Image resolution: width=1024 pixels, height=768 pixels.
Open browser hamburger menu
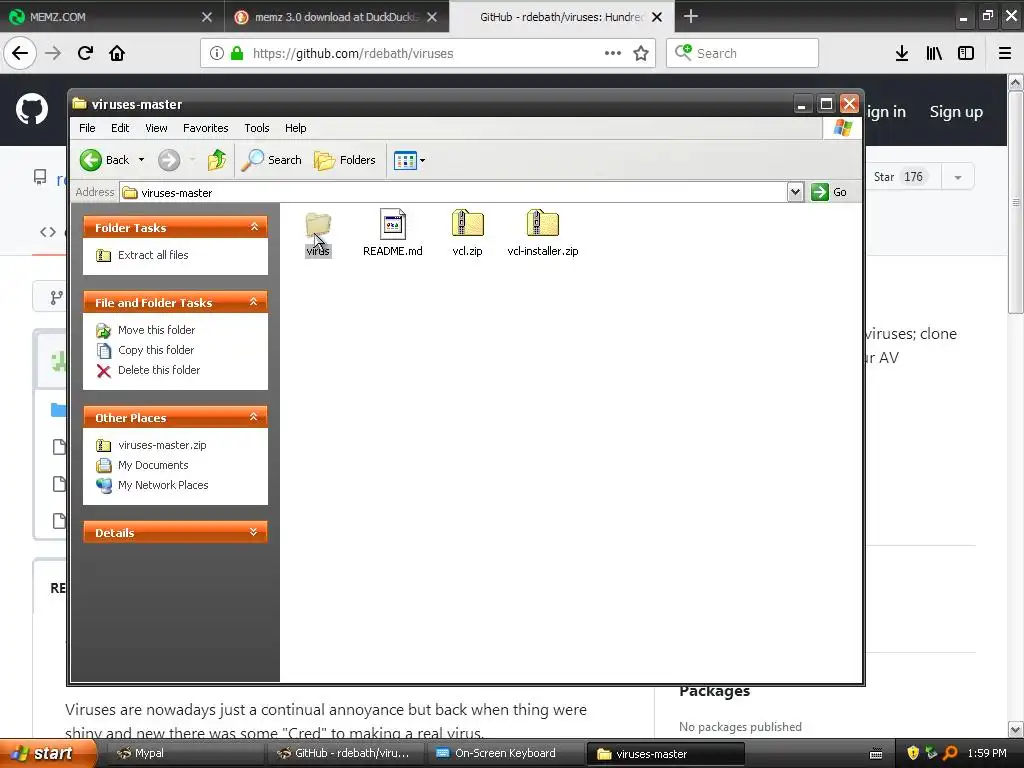tap(1005, 53)
